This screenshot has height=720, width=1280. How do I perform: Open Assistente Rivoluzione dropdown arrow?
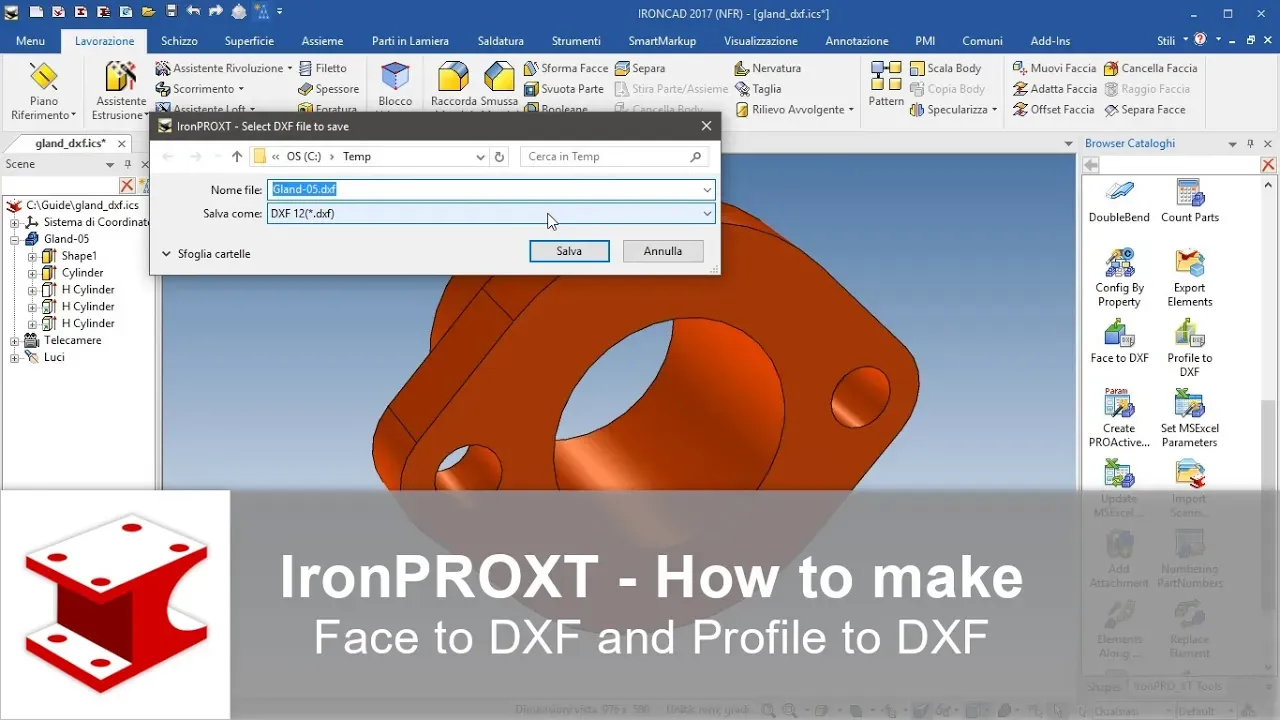click(290, 69)
